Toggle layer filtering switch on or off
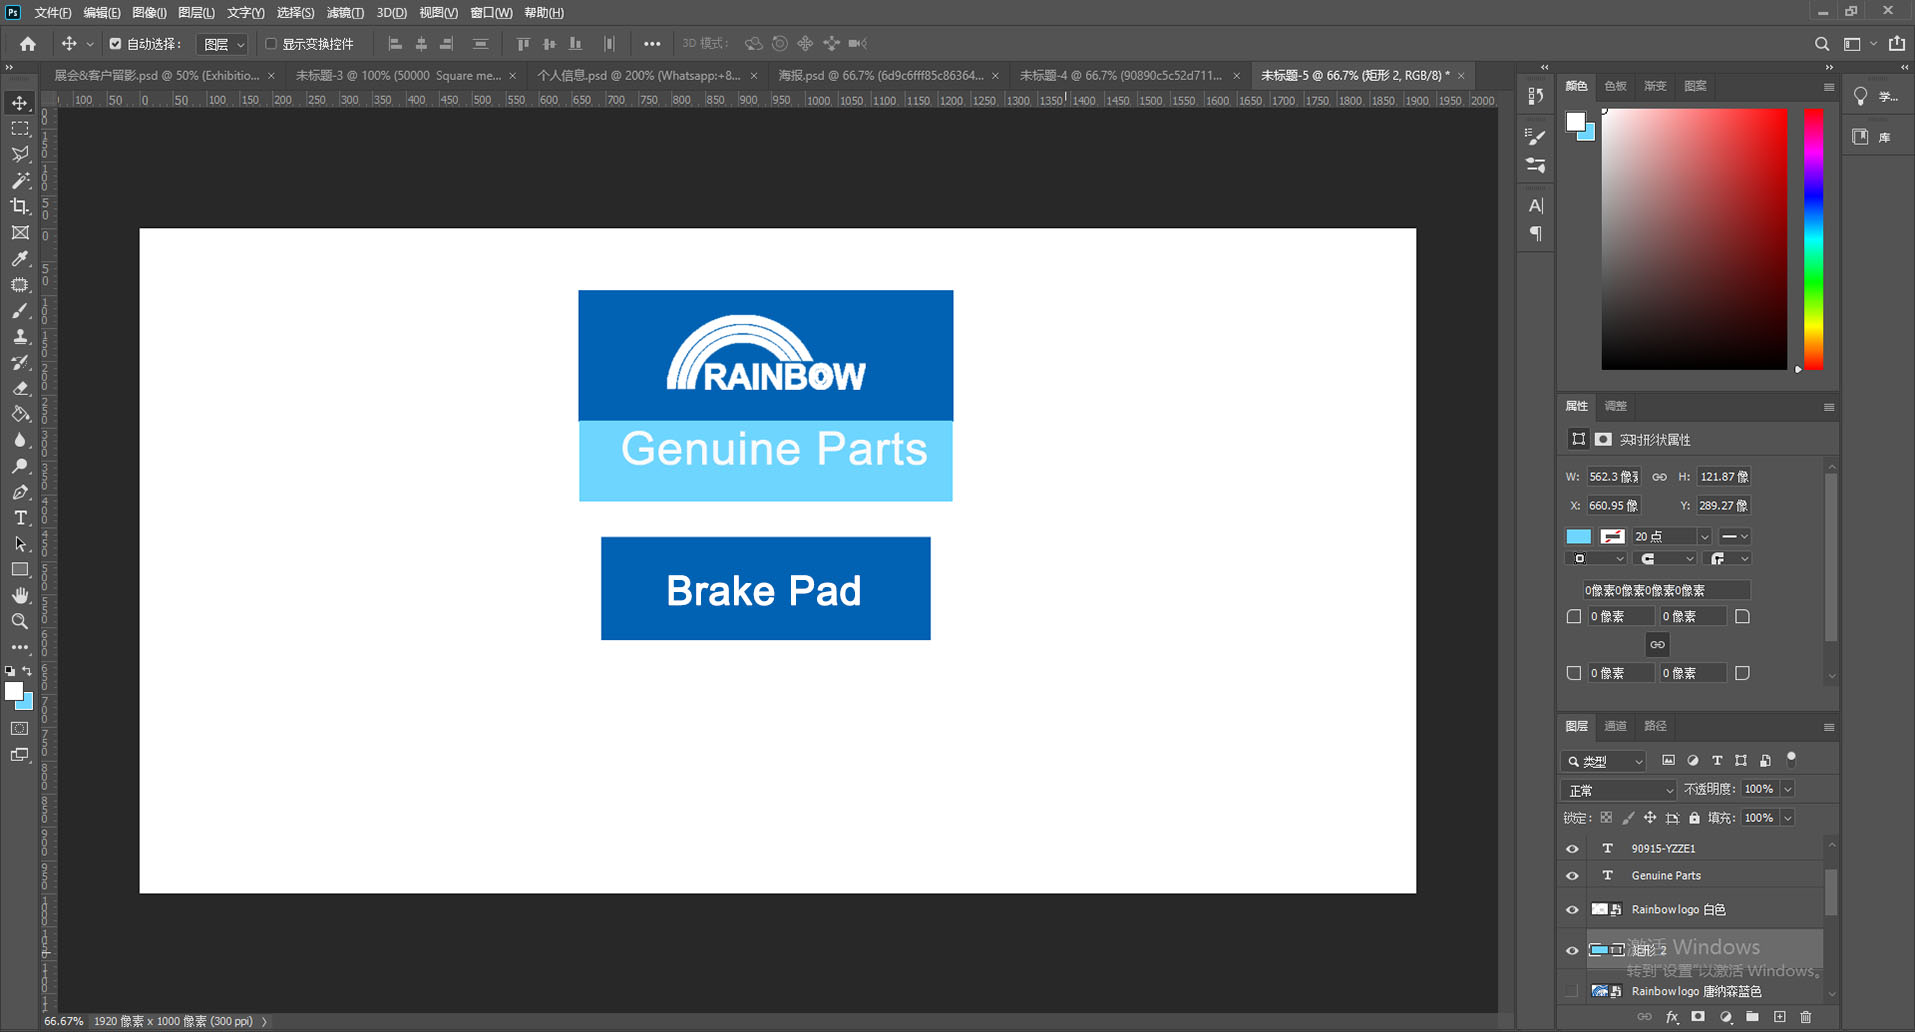Viewport: 1915px width, 1032px height. click(1792, 759)
